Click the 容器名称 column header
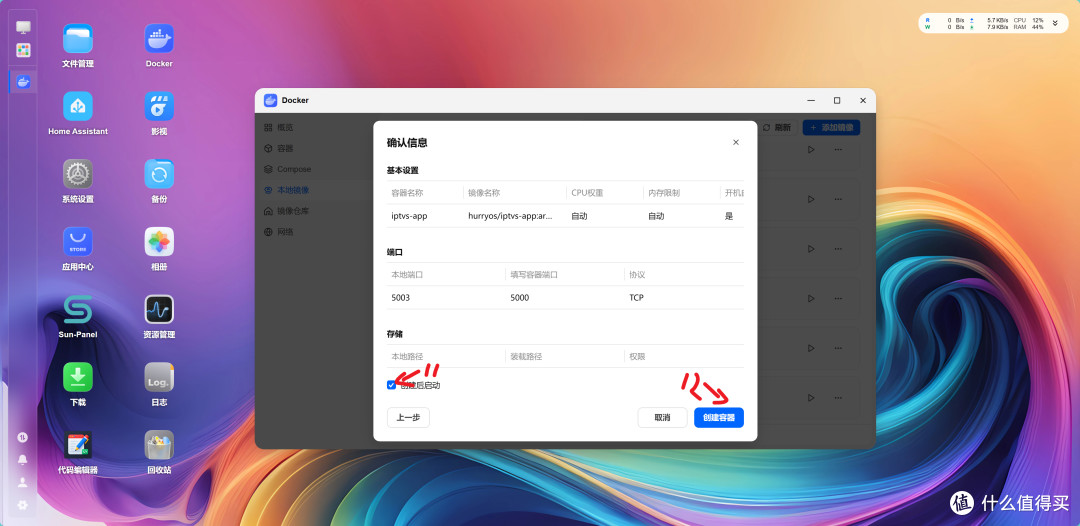Image resolution: width=1080 pixels, height=526 pixels. [407, 193]
